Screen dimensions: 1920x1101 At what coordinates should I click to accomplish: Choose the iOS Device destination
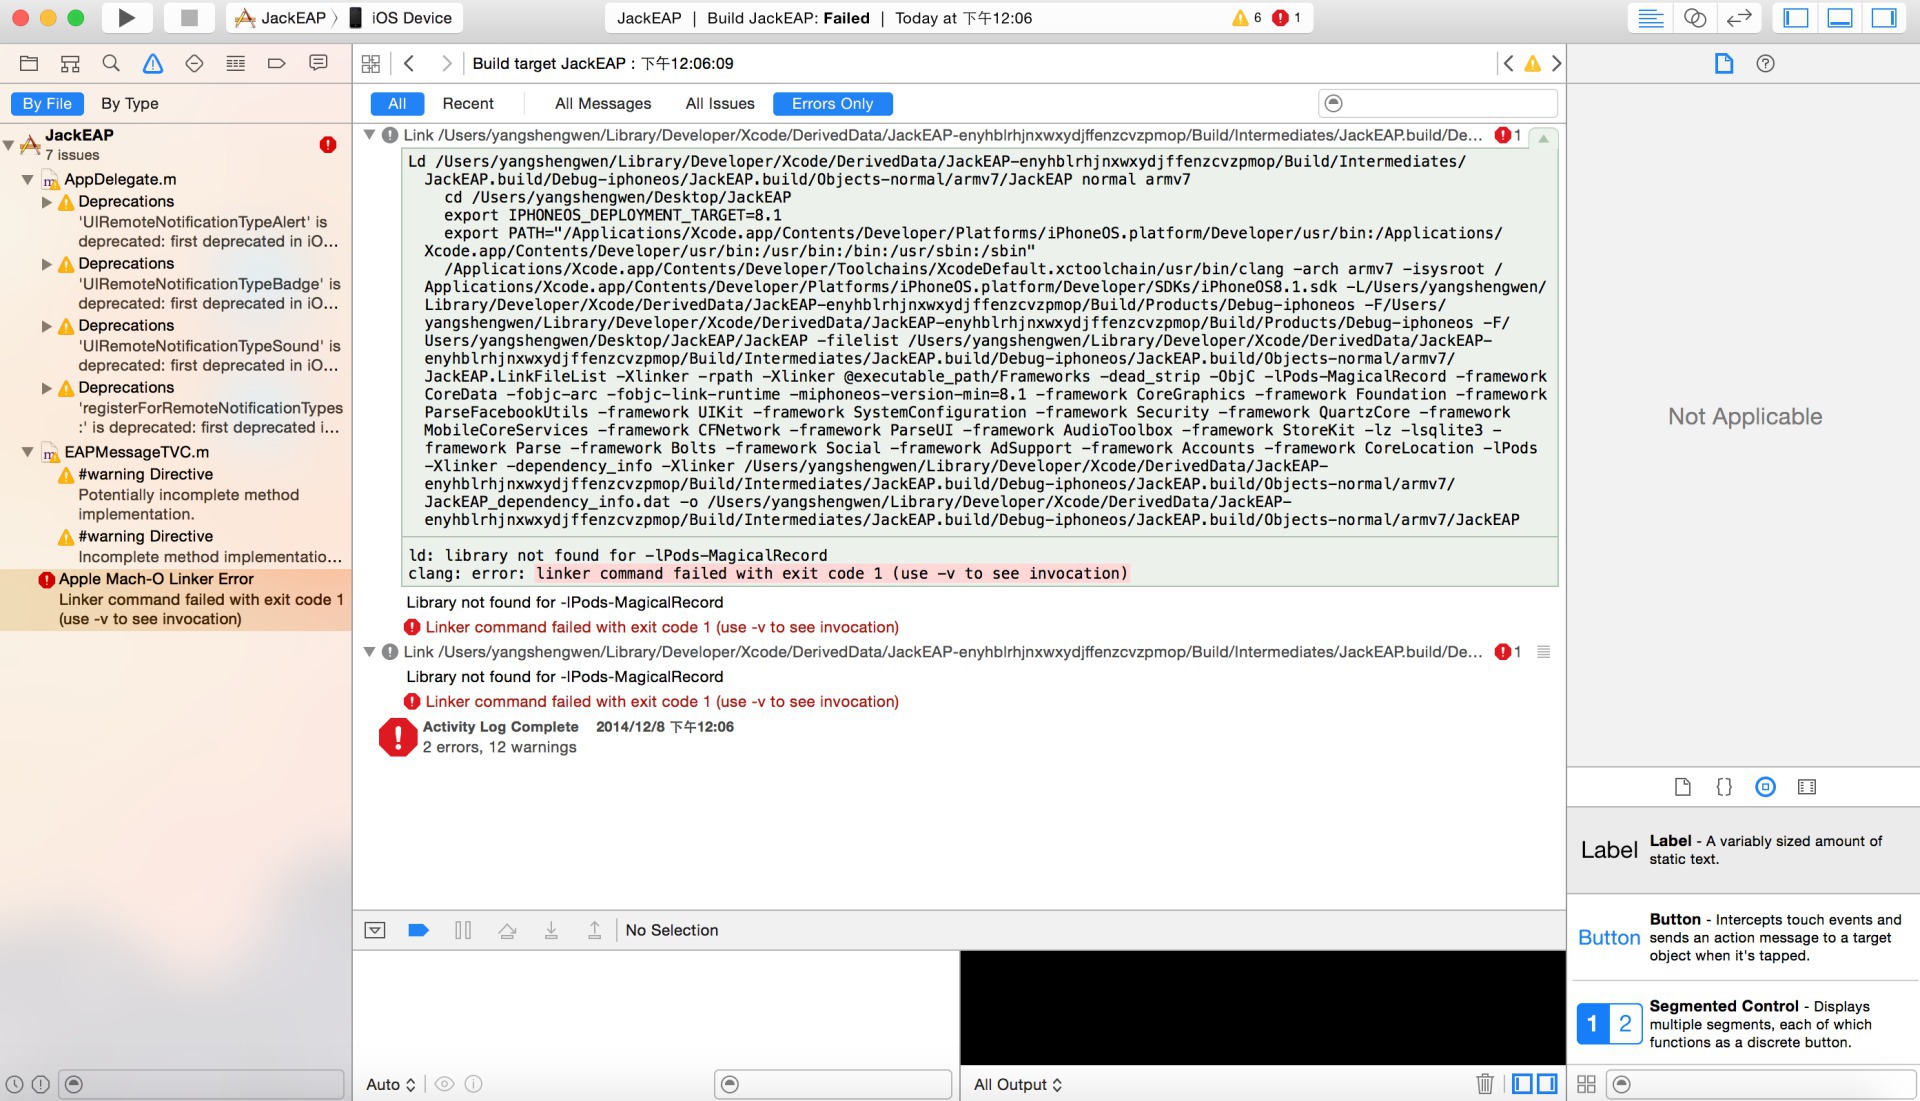click(x=400, y=17)
